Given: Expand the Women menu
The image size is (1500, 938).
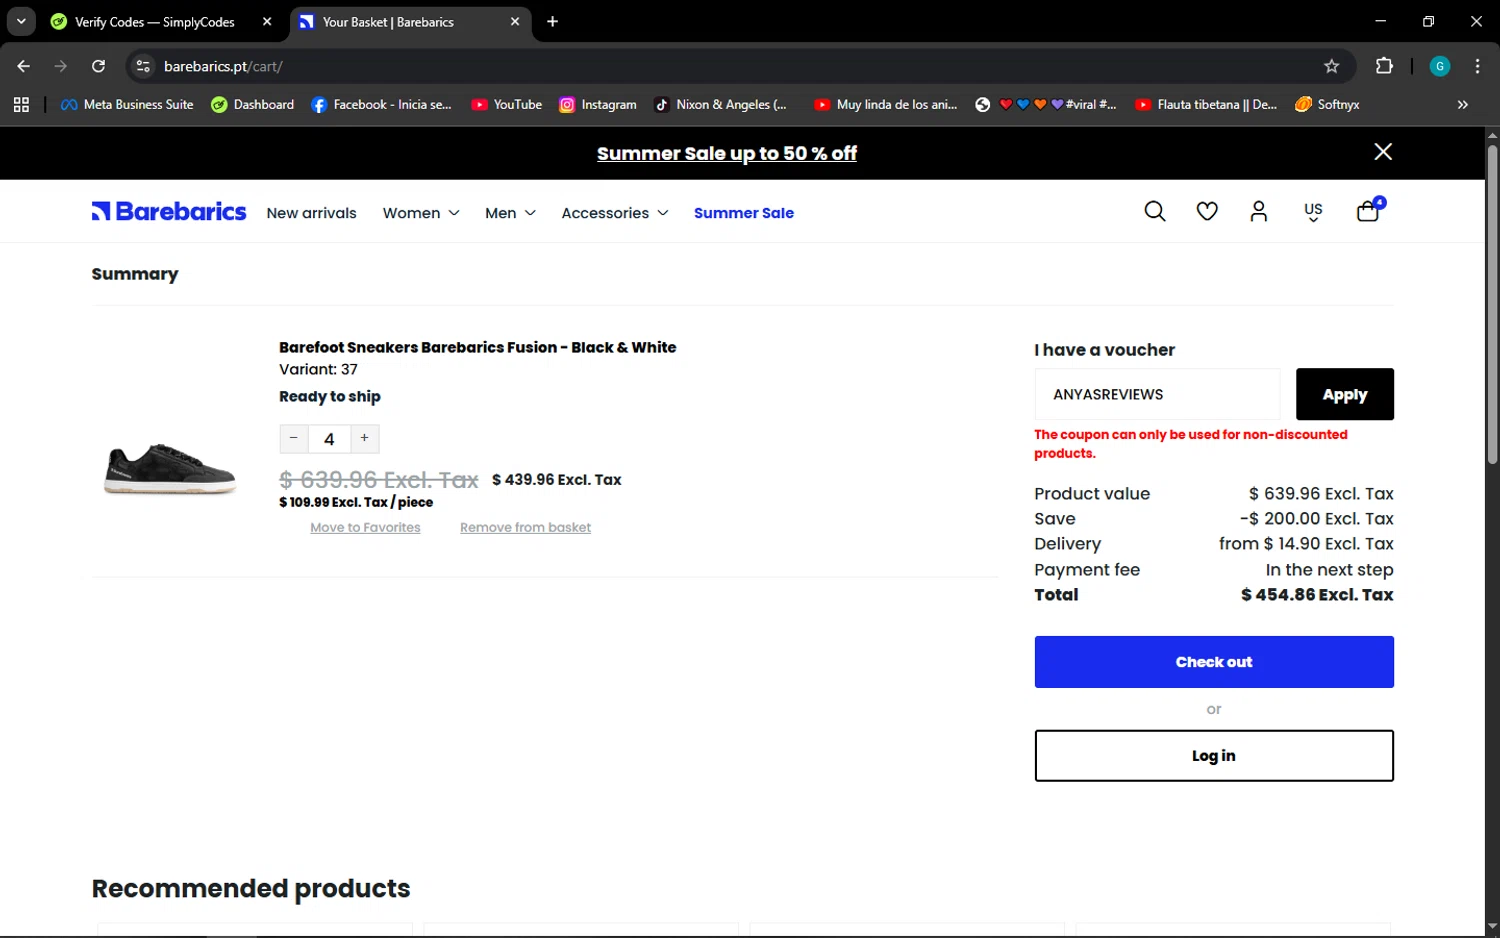Looking at the screenshot, I should pyautogui.click(x=421, y=213).
